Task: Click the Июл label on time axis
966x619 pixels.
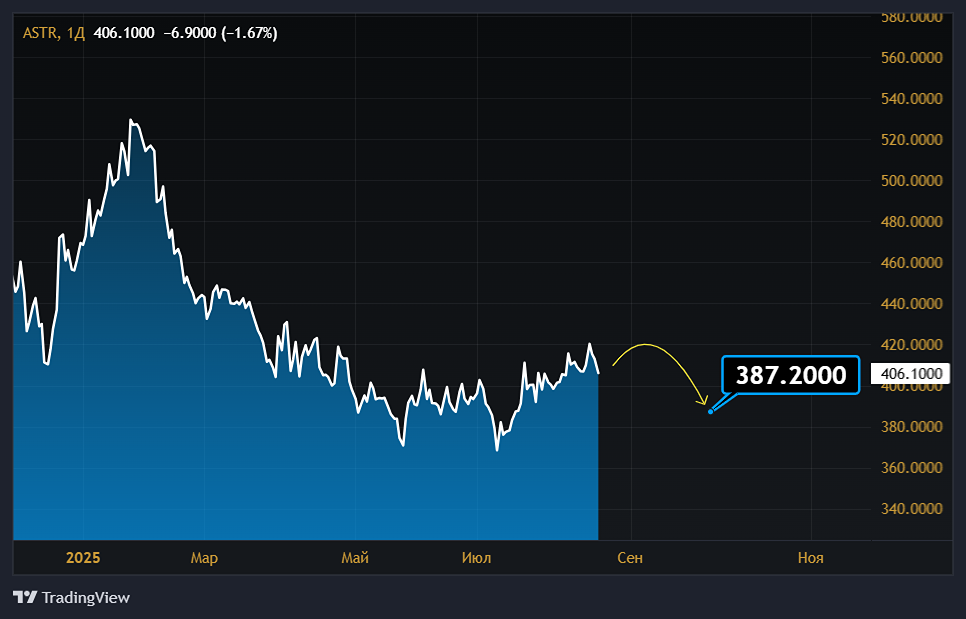Action: tap(476, 558)
